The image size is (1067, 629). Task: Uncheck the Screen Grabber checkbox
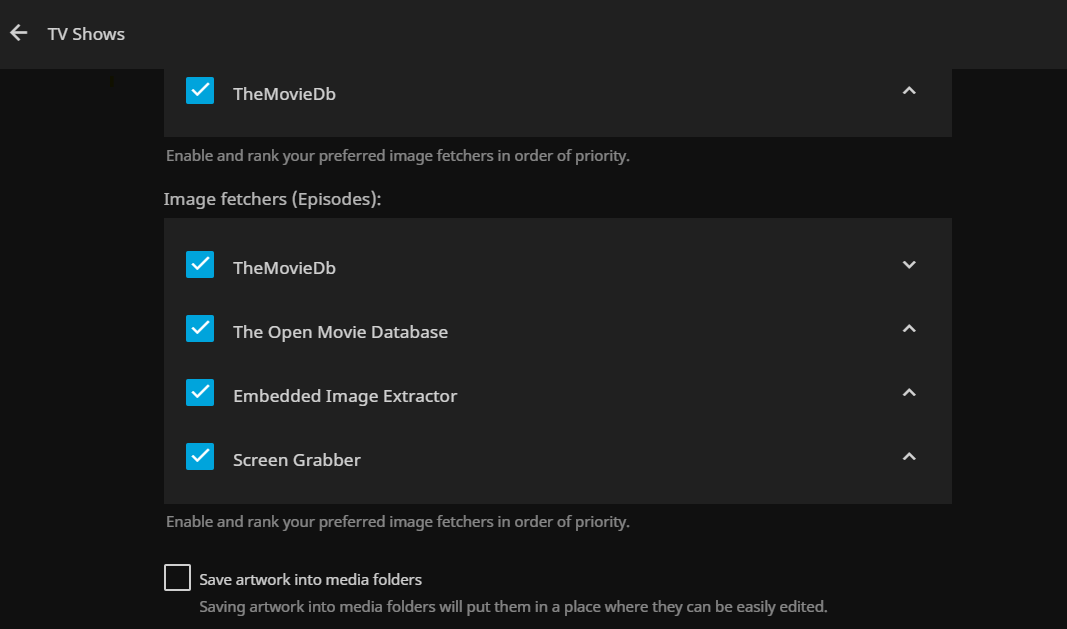(200, 457)
